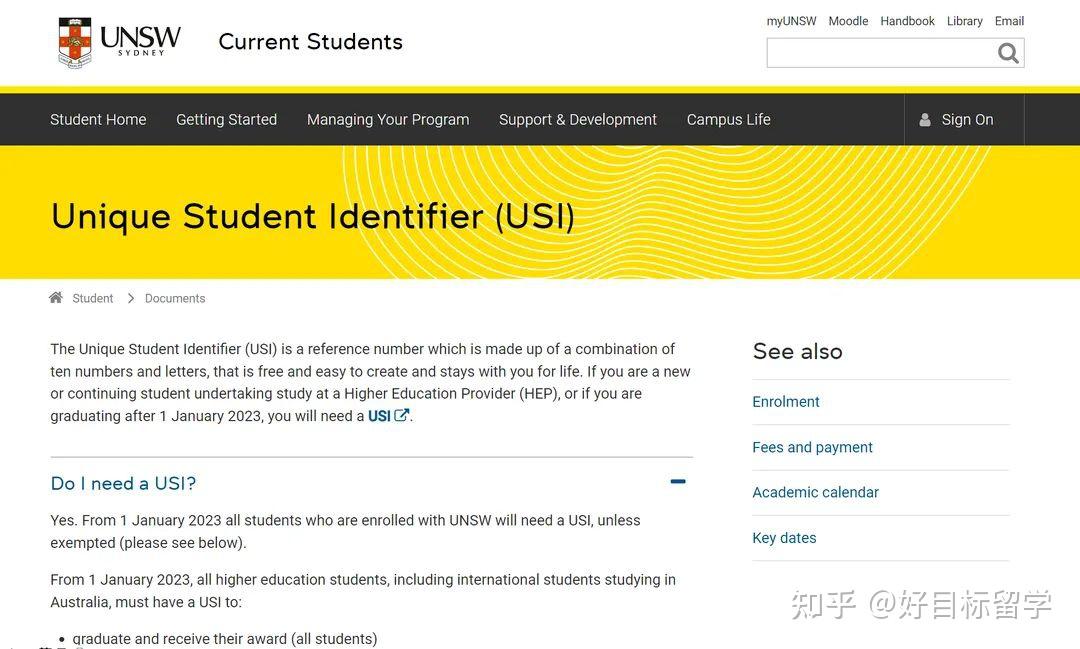The width and height of the screenshot is (1080, 649).
Task: Click the person icon next to Sign On
Action: [924, 119]
